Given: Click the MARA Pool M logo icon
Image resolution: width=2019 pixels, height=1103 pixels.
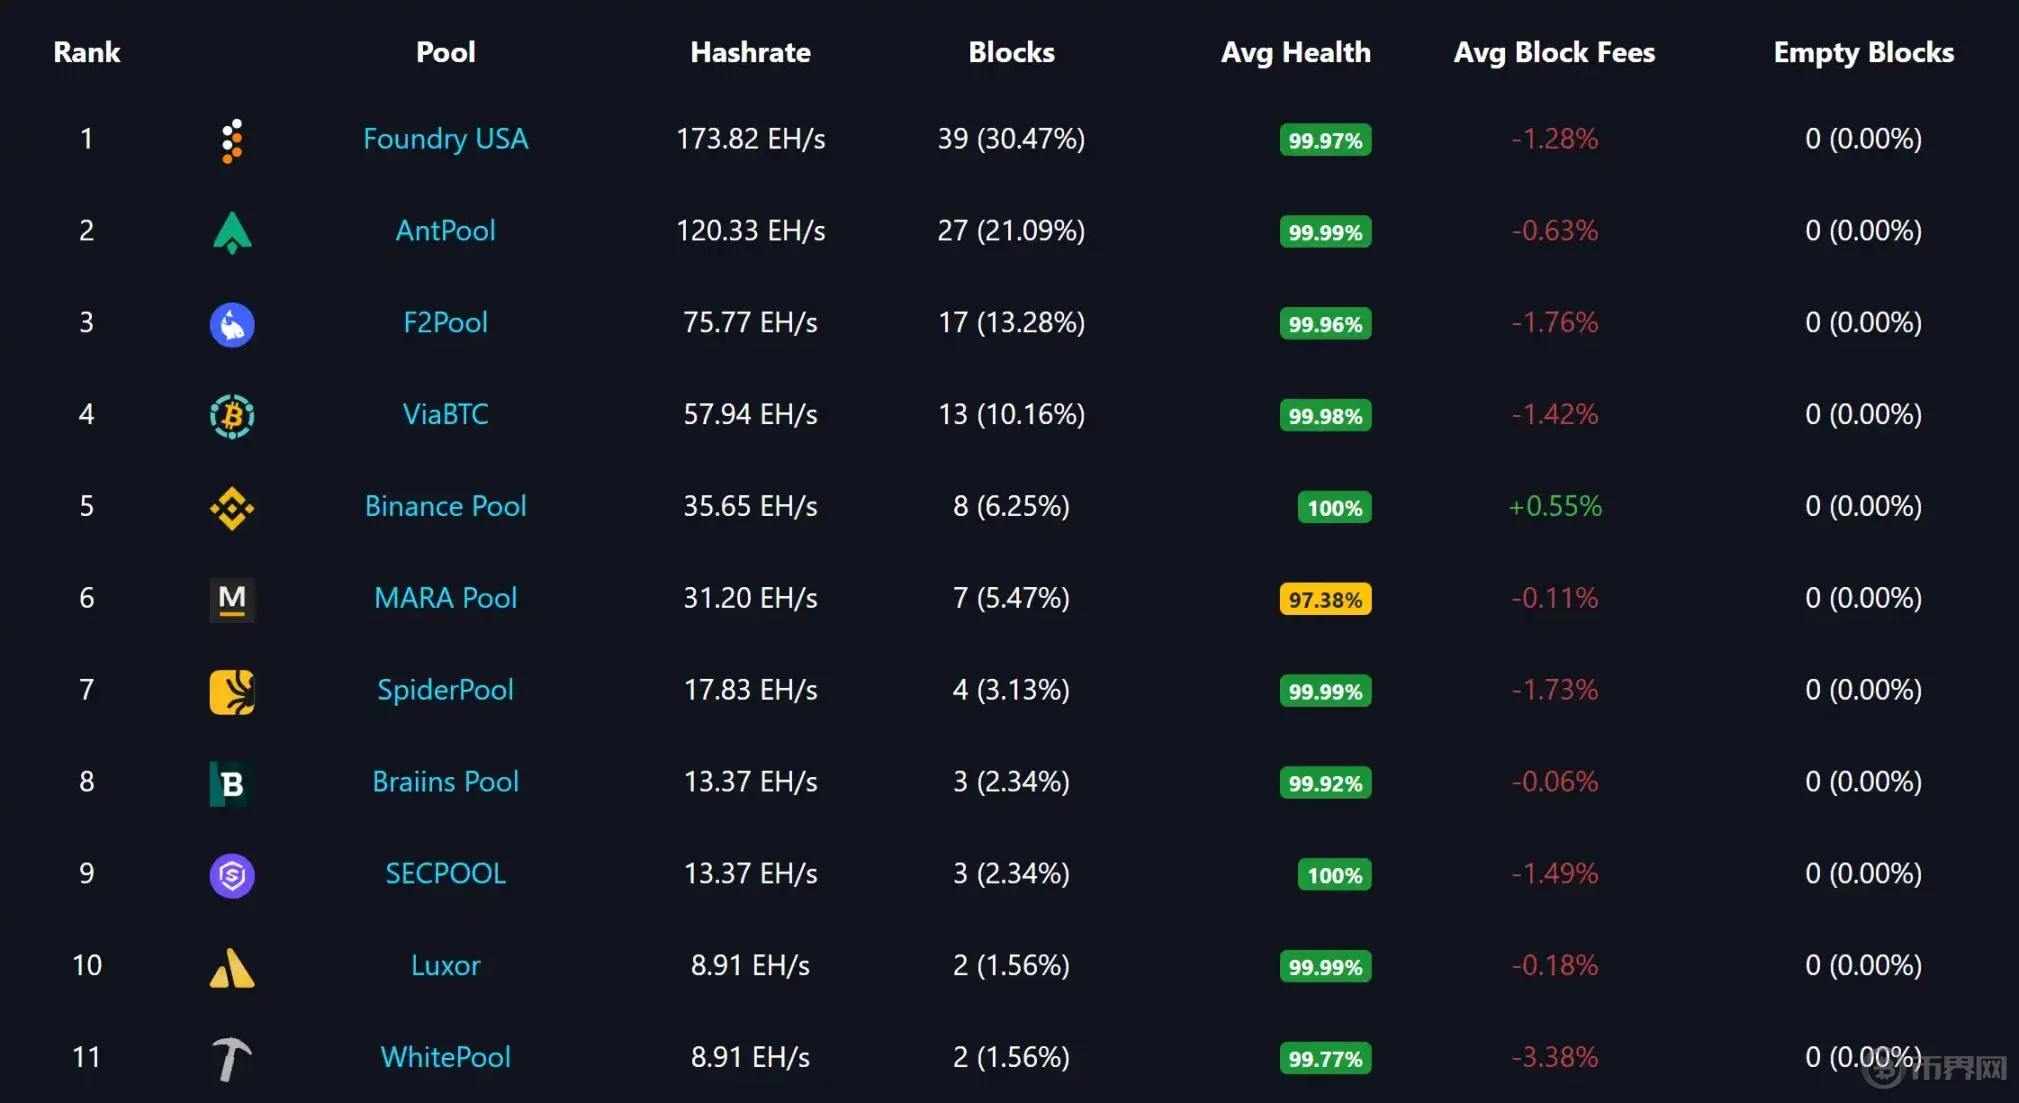Looking at the screenshot, I should pyautogui.click(x=232, y=599).
